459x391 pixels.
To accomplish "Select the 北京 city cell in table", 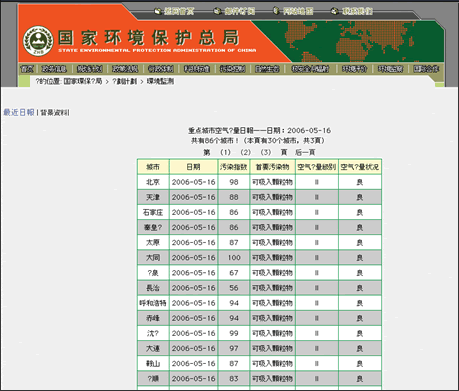I will point(153,182).
